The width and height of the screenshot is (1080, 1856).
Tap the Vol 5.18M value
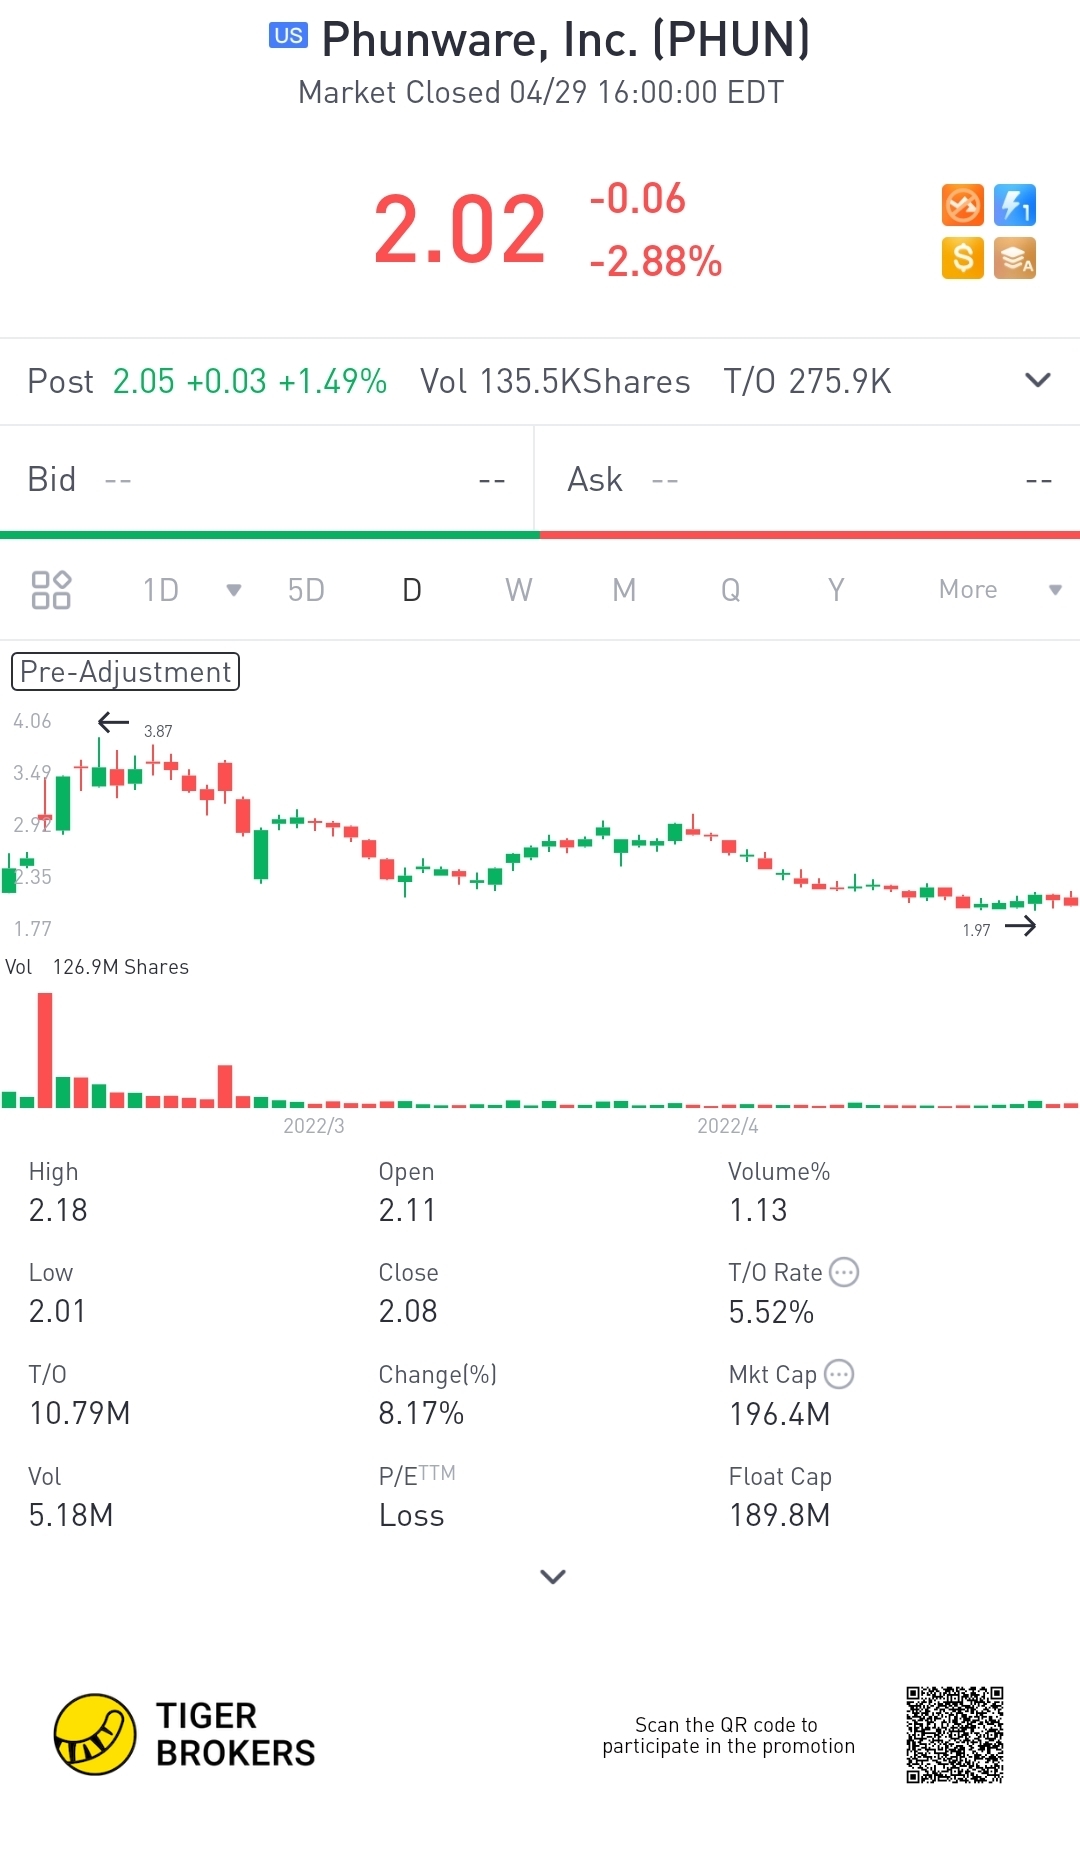(x=70, y=1515)
